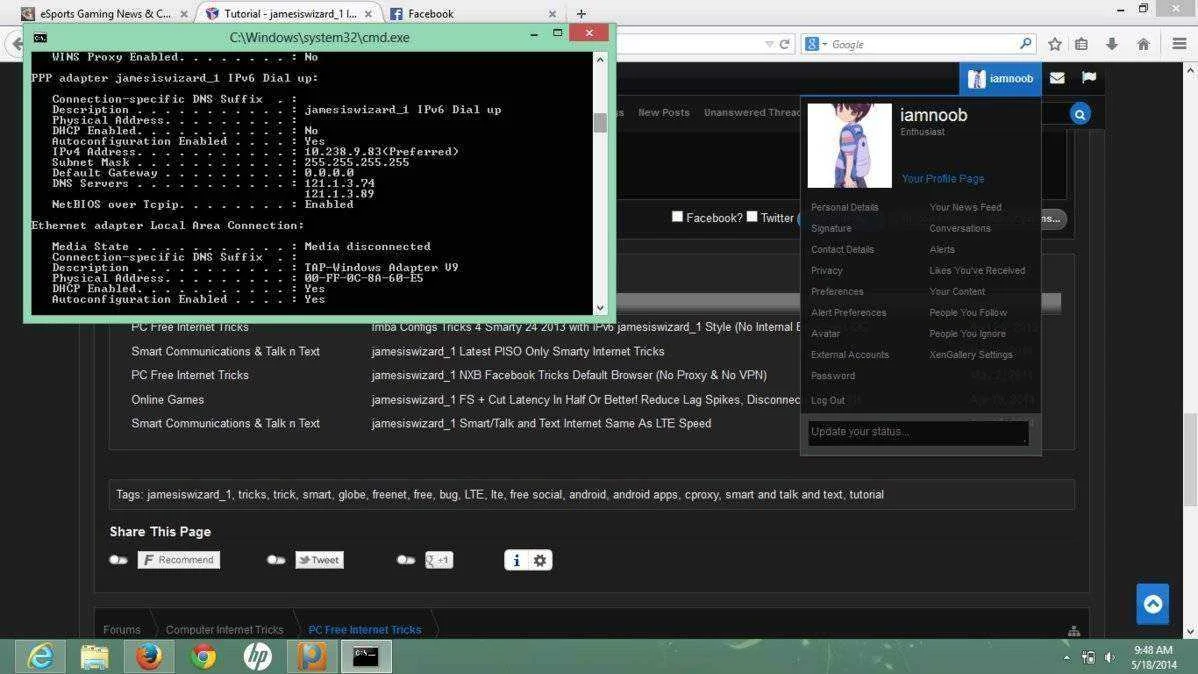Click the Google +1 share button
The image size is (1198, 674).
coord(439,560)
